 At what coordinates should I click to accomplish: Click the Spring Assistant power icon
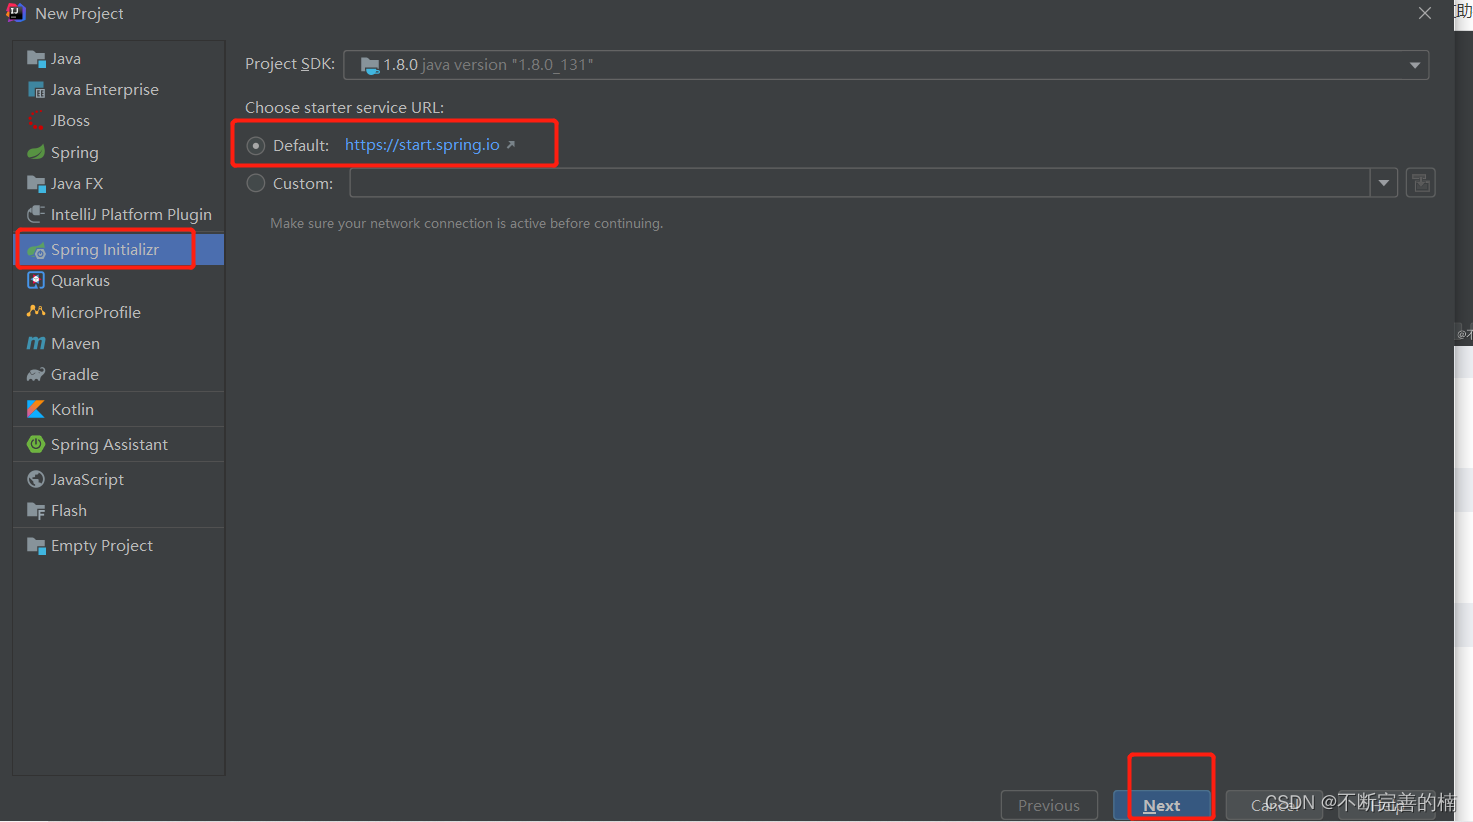coord(36,444)
